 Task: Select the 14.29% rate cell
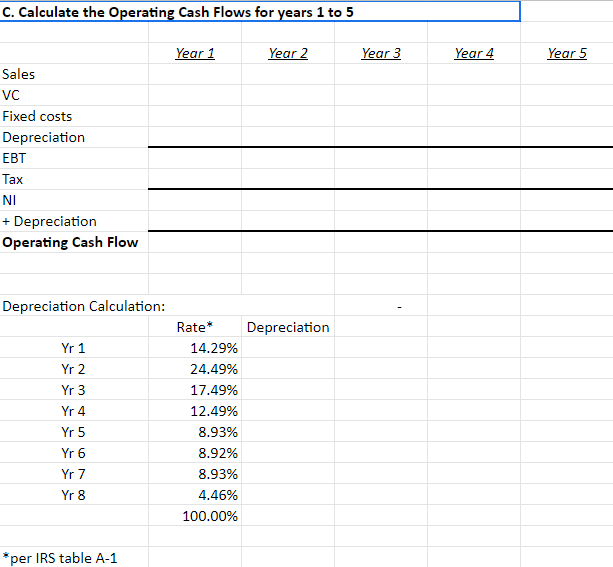coord(195,348)
